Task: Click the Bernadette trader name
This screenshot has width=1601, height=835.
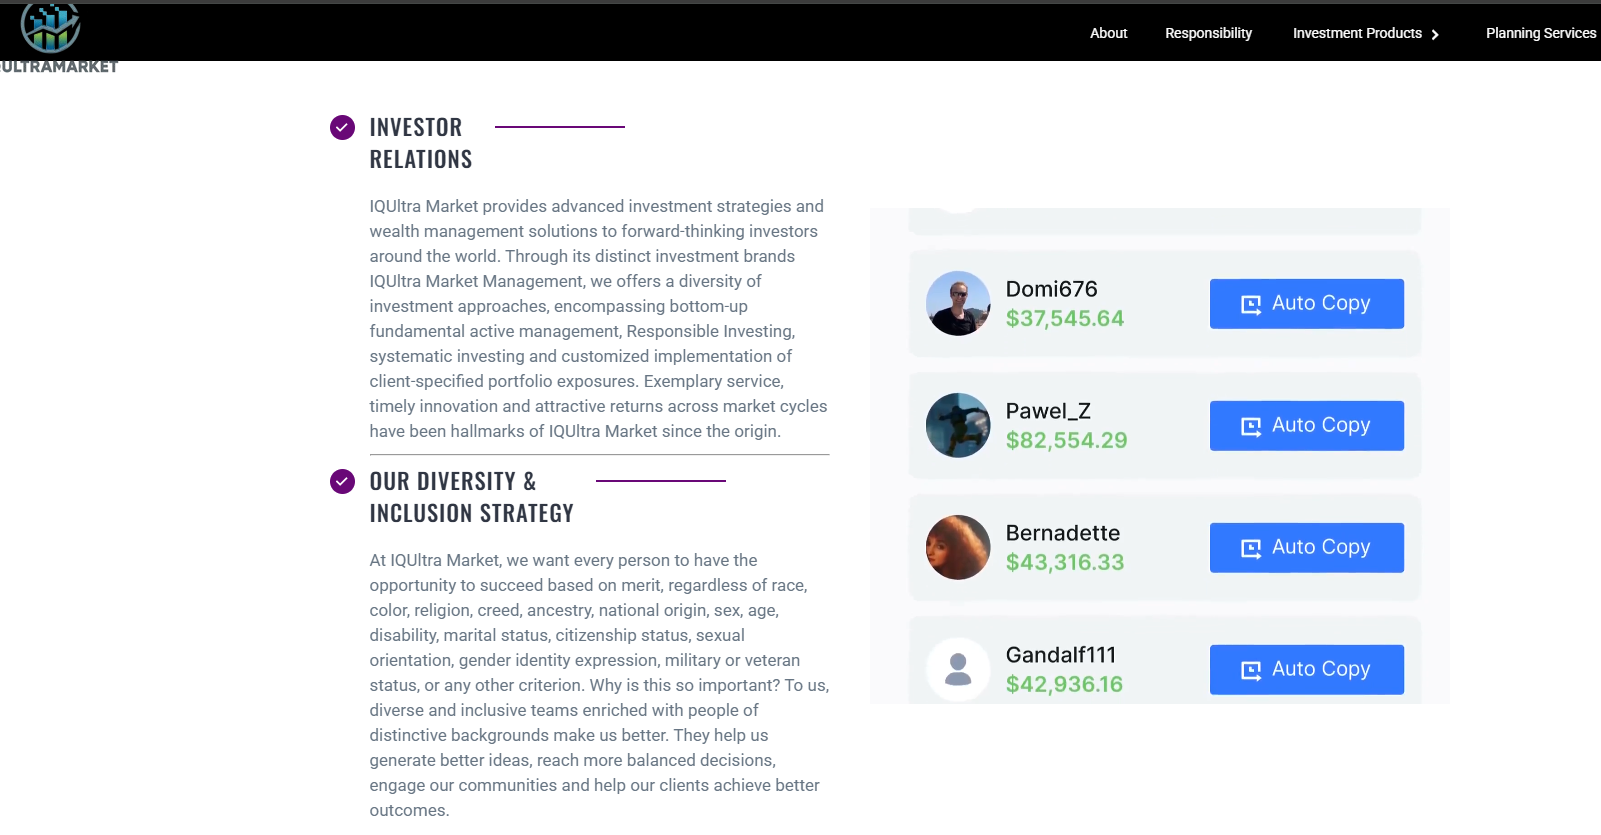Action: click(1062, 533)
